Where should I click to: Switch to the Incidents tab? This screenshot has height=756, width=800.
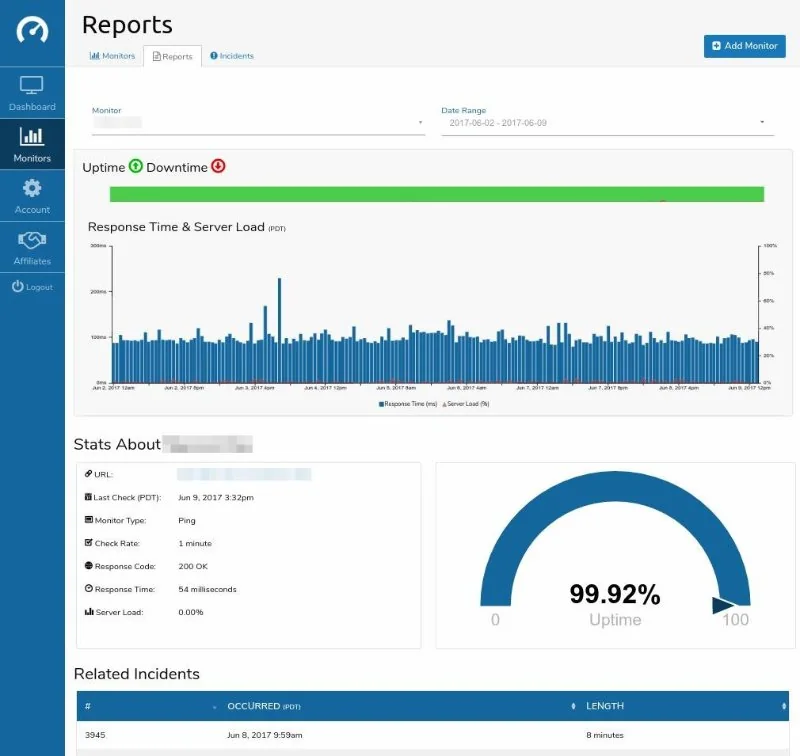click(x=232, y=56)
